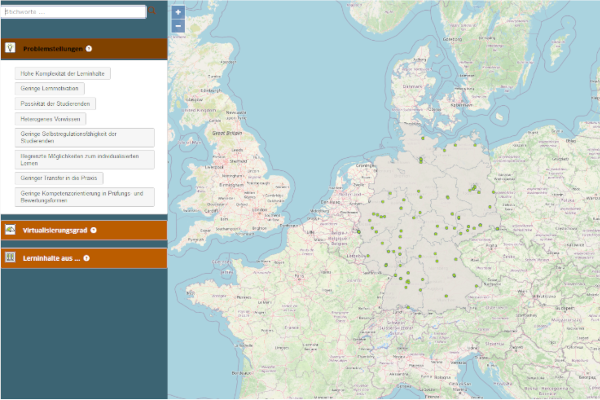Viewport: 600px width, 400px height.
Task: Toggle filter Passivität der Studierenden
Action: point(57,104)
